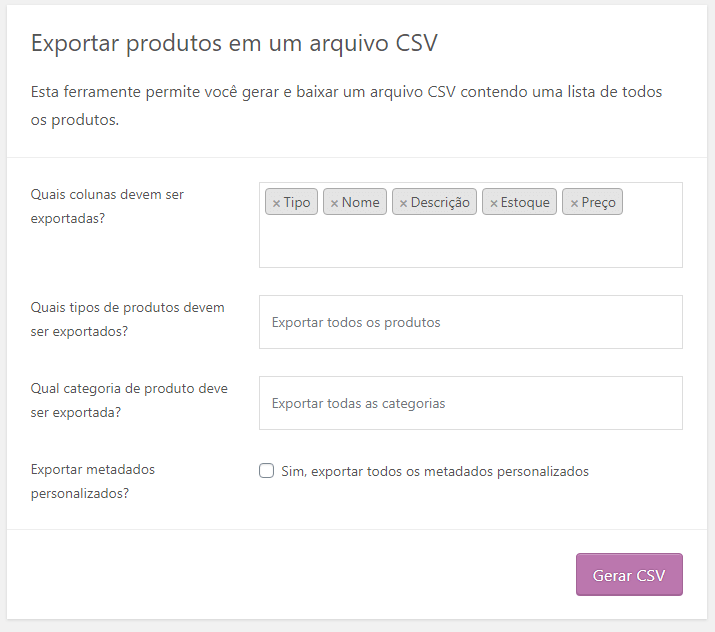
Task: Expand the product category selector
Action: 470,403
